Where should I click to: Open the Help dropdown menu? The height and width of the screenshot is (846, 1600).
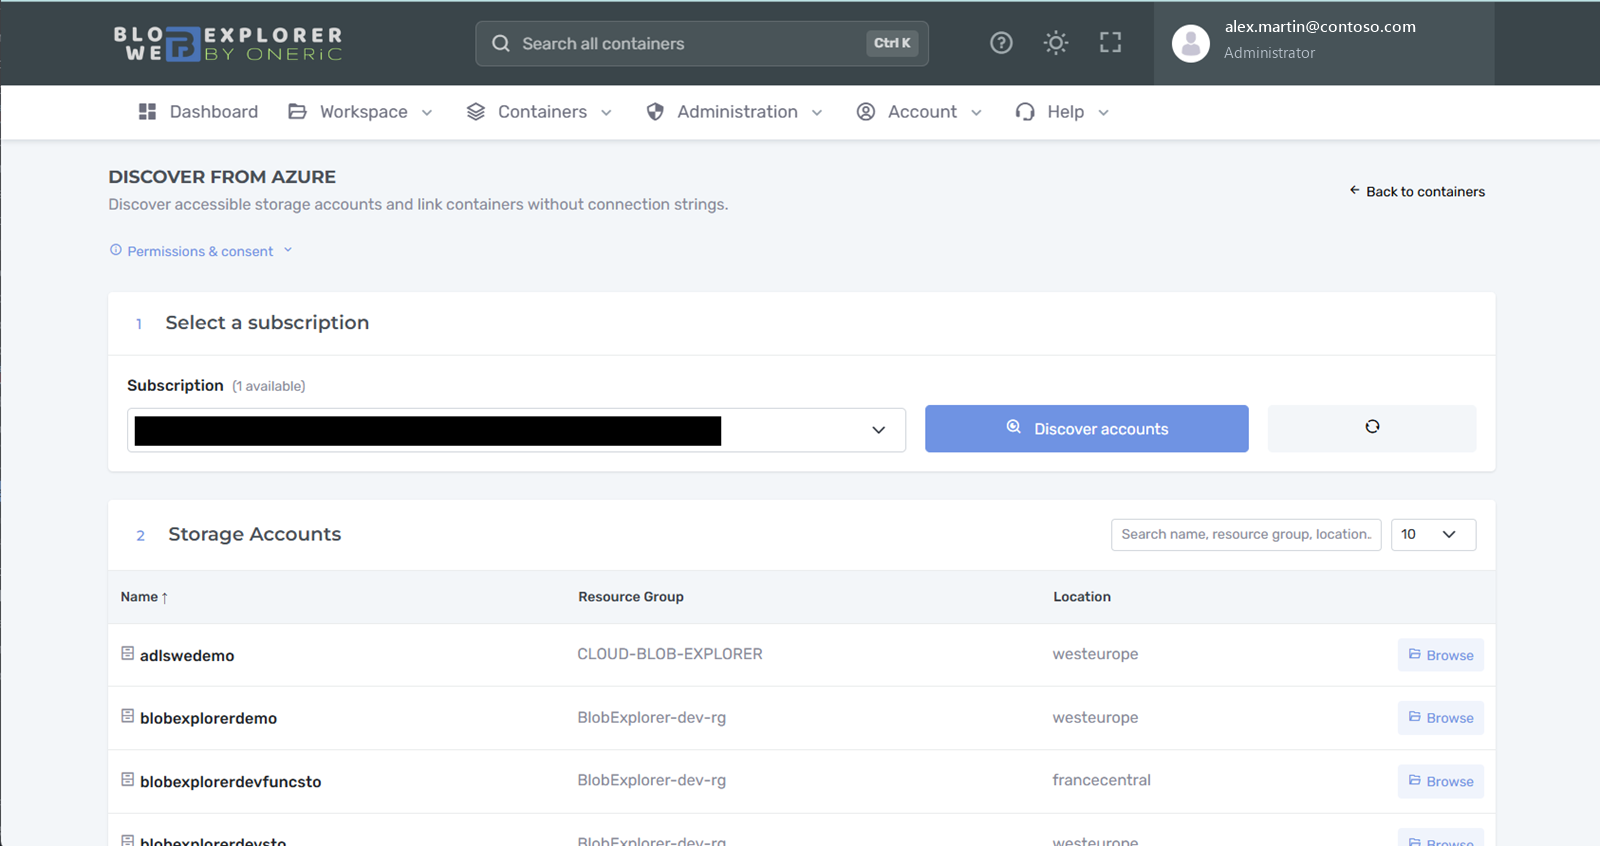pyautogui.click(x=1062, y=112)
